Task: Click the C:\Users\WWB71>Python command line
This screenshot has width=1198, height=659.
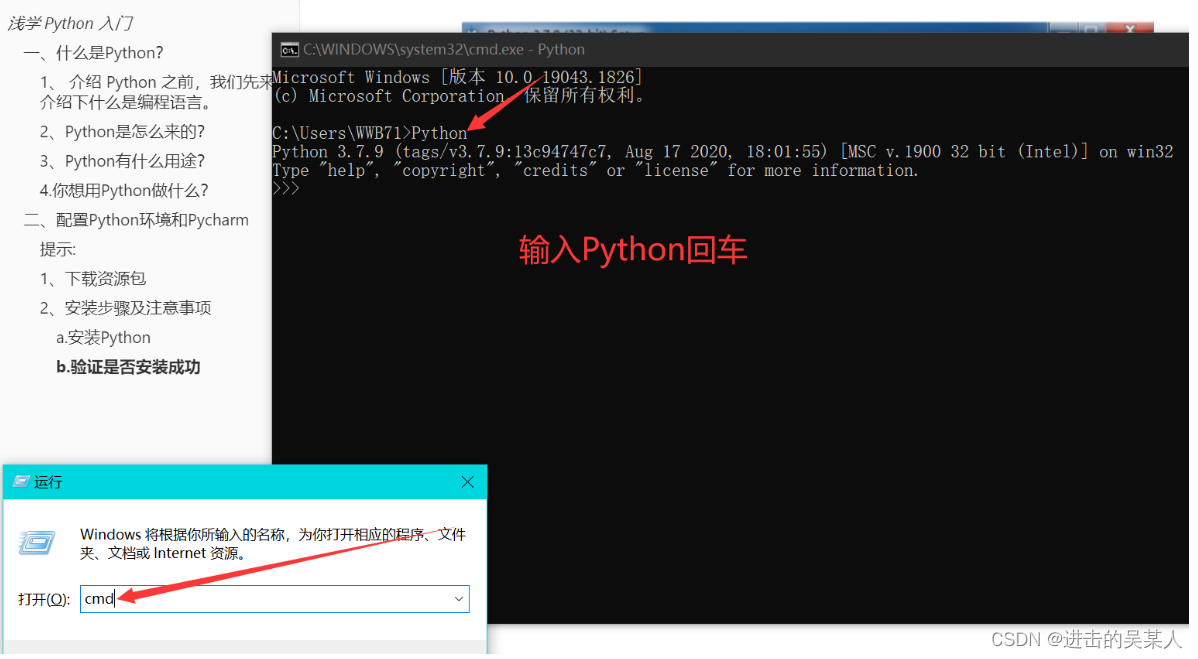Action: 370,133
